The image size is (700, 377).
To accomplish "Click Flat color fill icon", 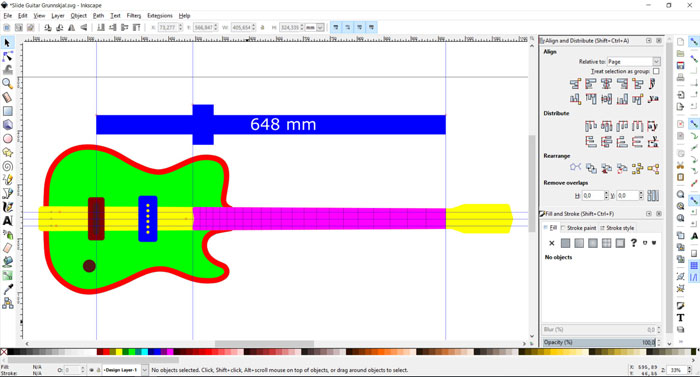I will (565, 243).
